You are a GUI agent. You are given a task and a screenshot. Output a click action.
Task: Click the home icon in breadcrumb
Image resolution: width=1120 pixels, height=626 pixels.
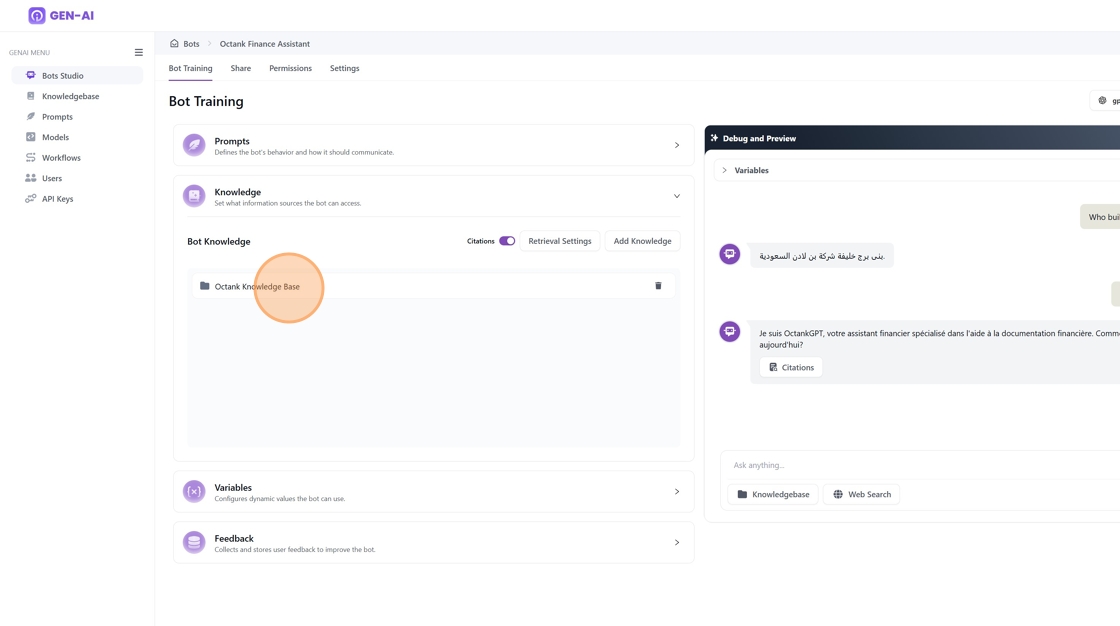[x=174, y=44]
